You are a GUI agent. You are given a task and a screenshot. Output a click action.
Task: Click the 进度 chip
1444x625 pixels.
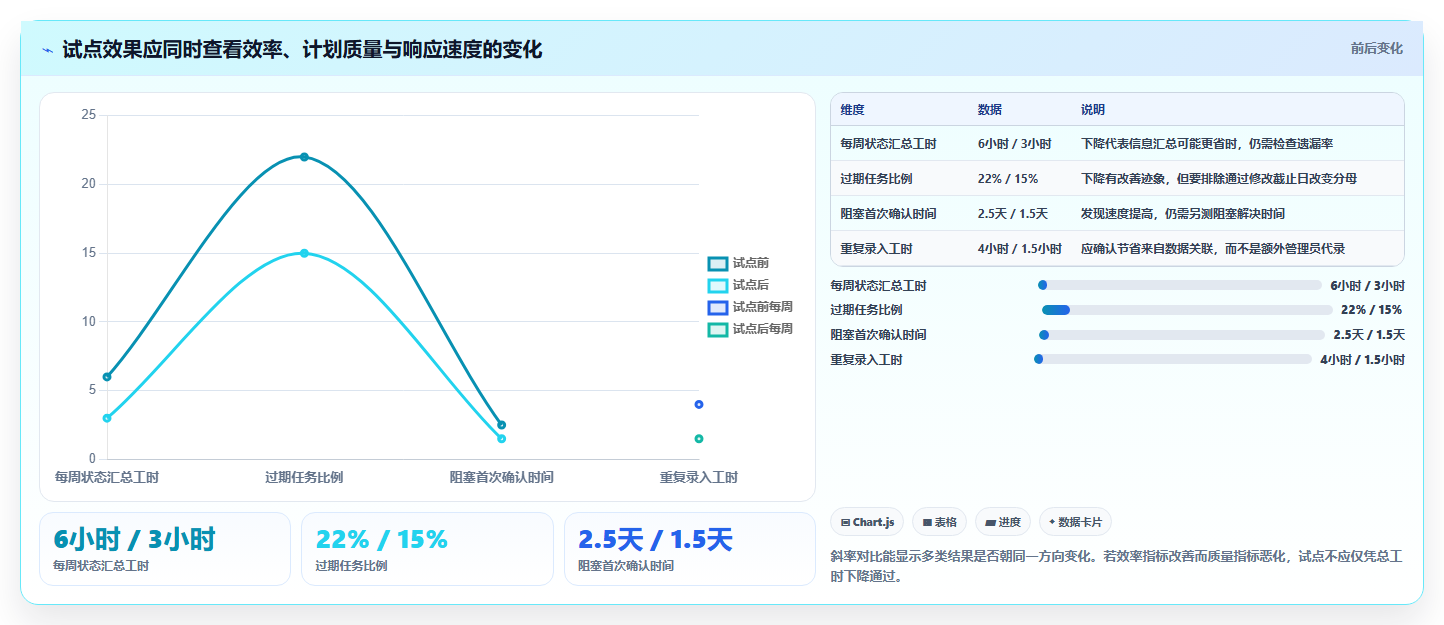point(1003,522)
